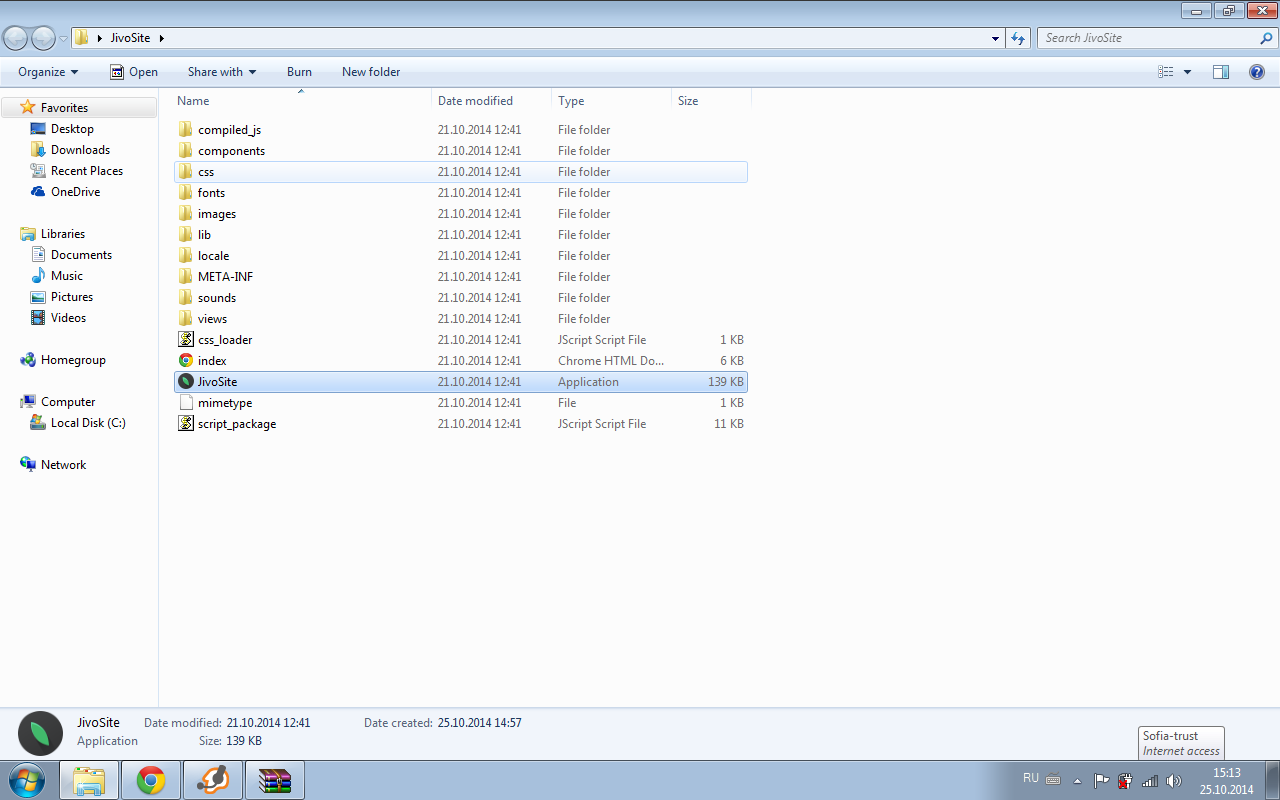Select the views folder name
Screen dimensions: 1280x800
pos(212,319)
